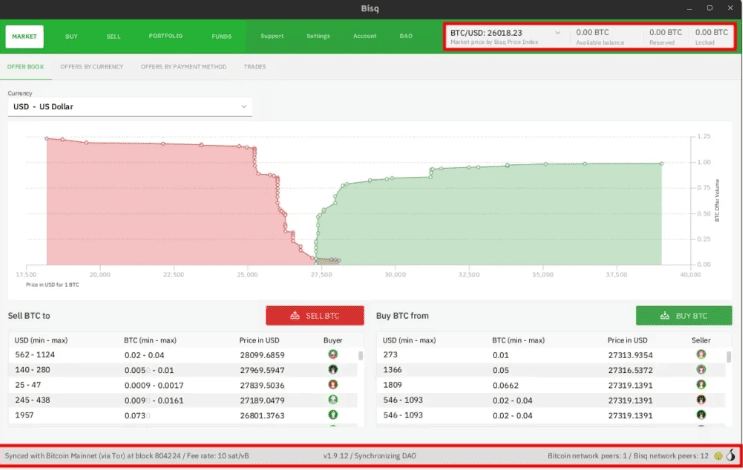
Task: Open the Funds section
Action: point(221,36)
